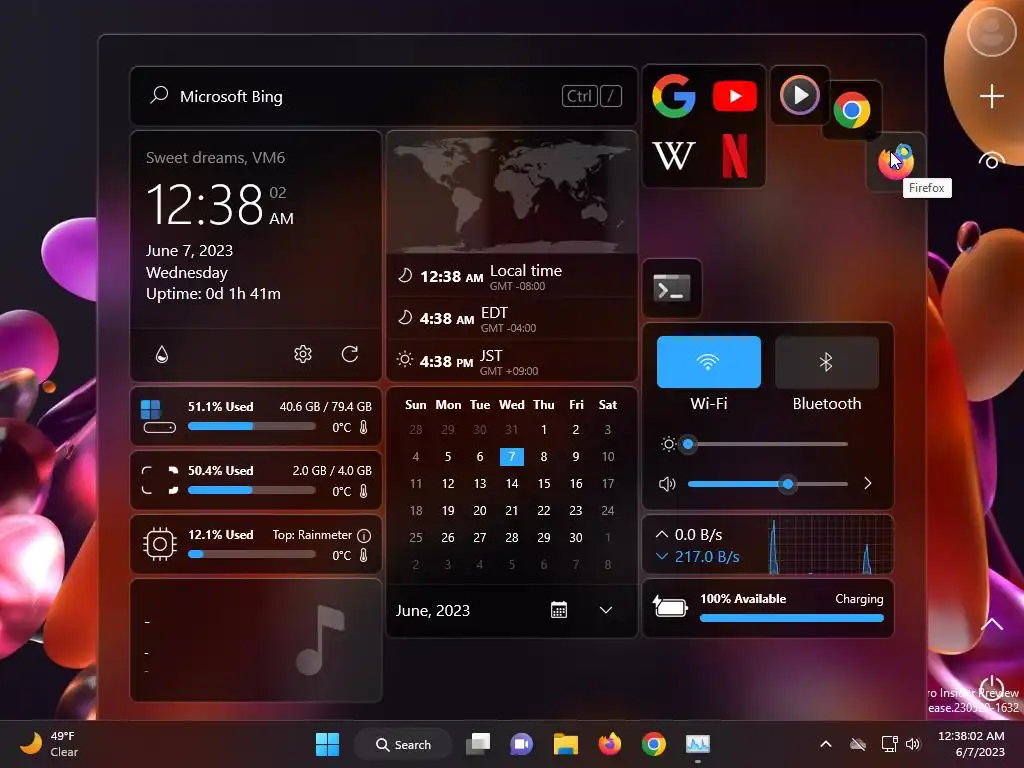Click the up chevron on the right sidebar

(991, 624)
